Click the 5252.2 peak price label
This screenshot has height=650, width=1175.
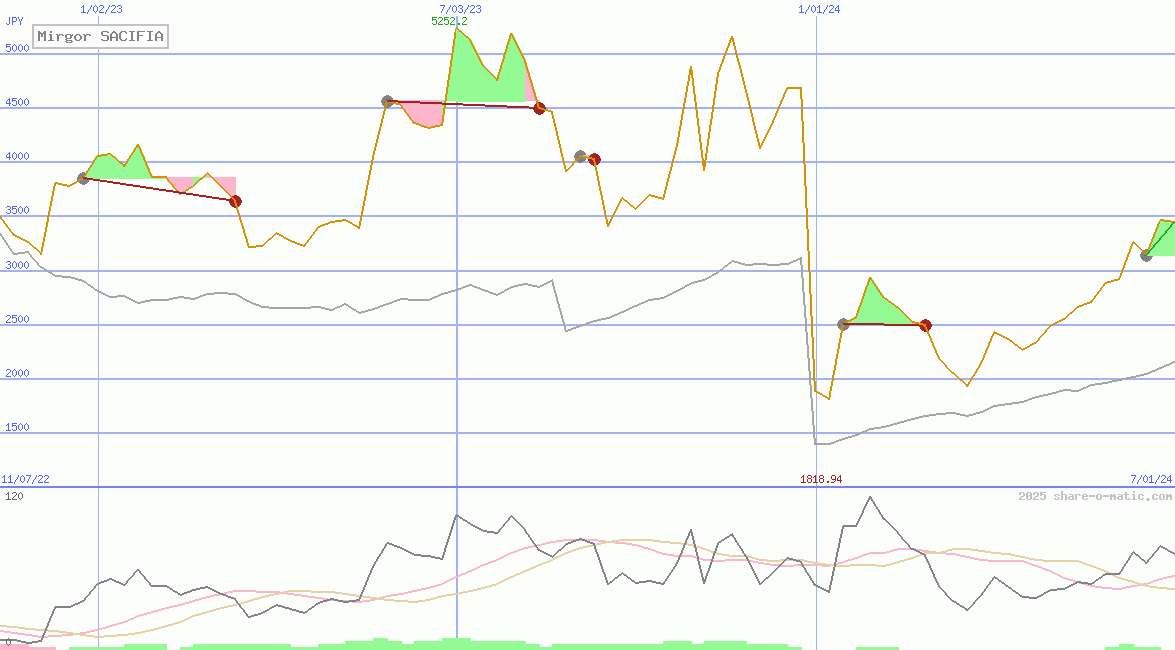point(449,21)
